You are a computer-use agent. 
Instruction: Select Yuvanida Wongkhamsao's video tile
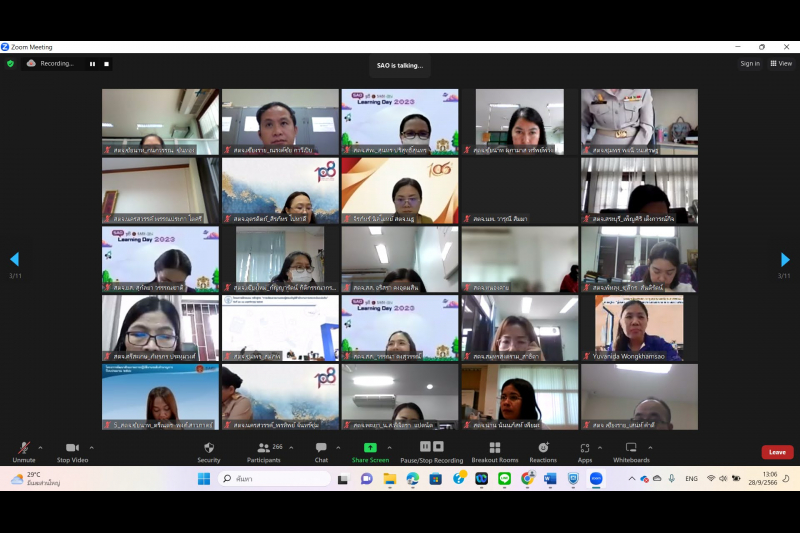pos(639,327)
